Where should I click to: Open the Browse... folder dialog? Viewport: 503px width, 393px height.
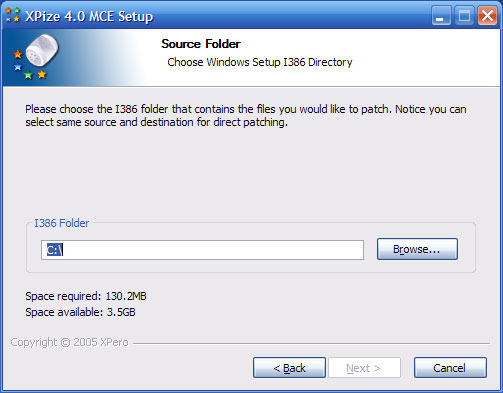[x=417, y=249]
